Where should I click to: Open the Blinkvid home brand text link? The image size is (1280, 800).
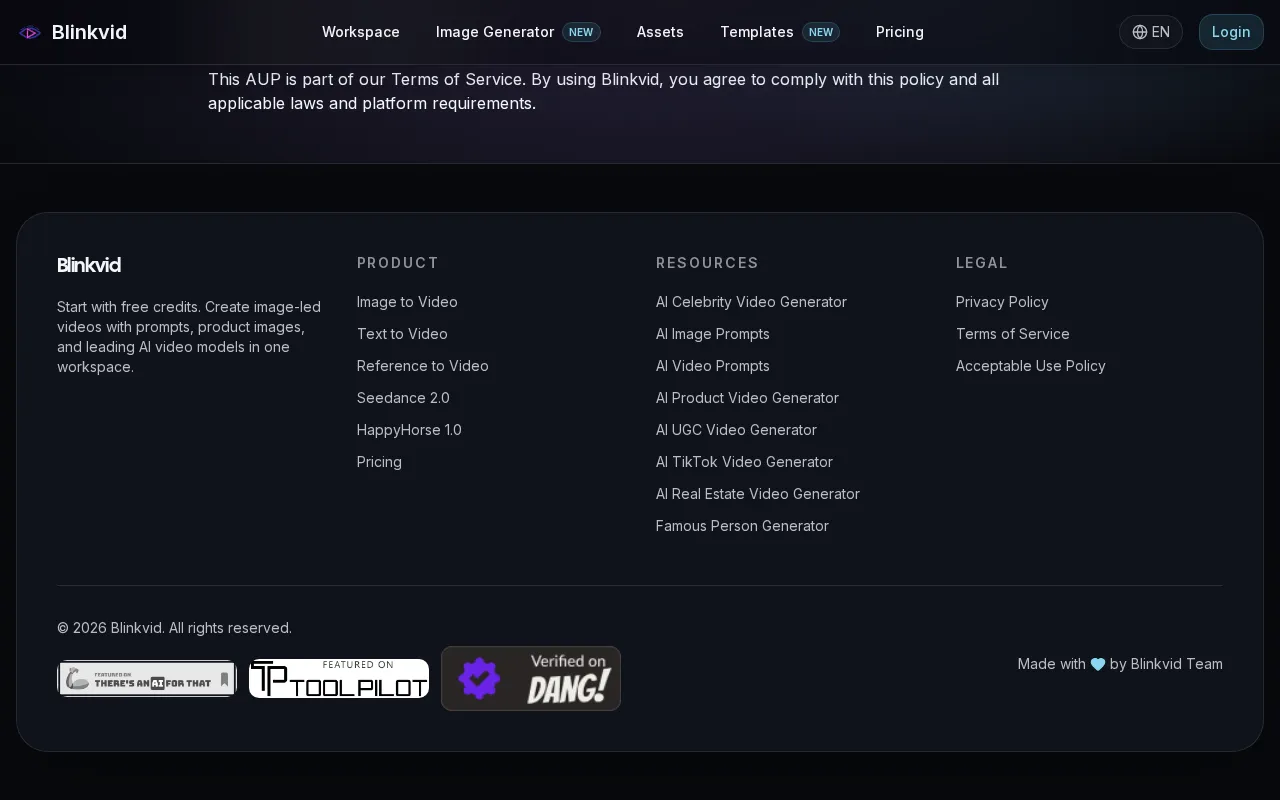[89, 32]
